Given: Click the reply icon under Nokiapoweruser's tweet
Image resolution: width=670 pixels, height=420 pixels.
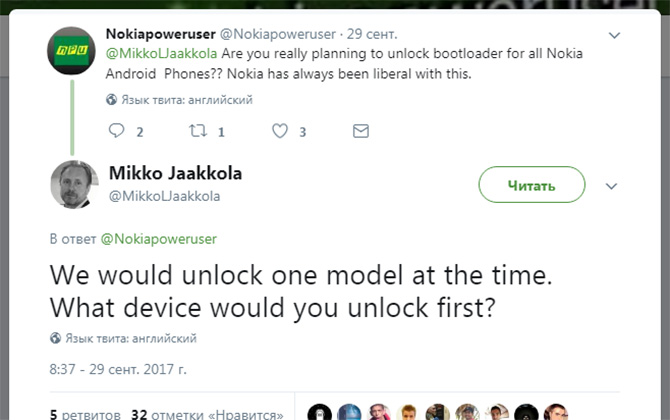Looking at the screenshot, I should [117, 131].
